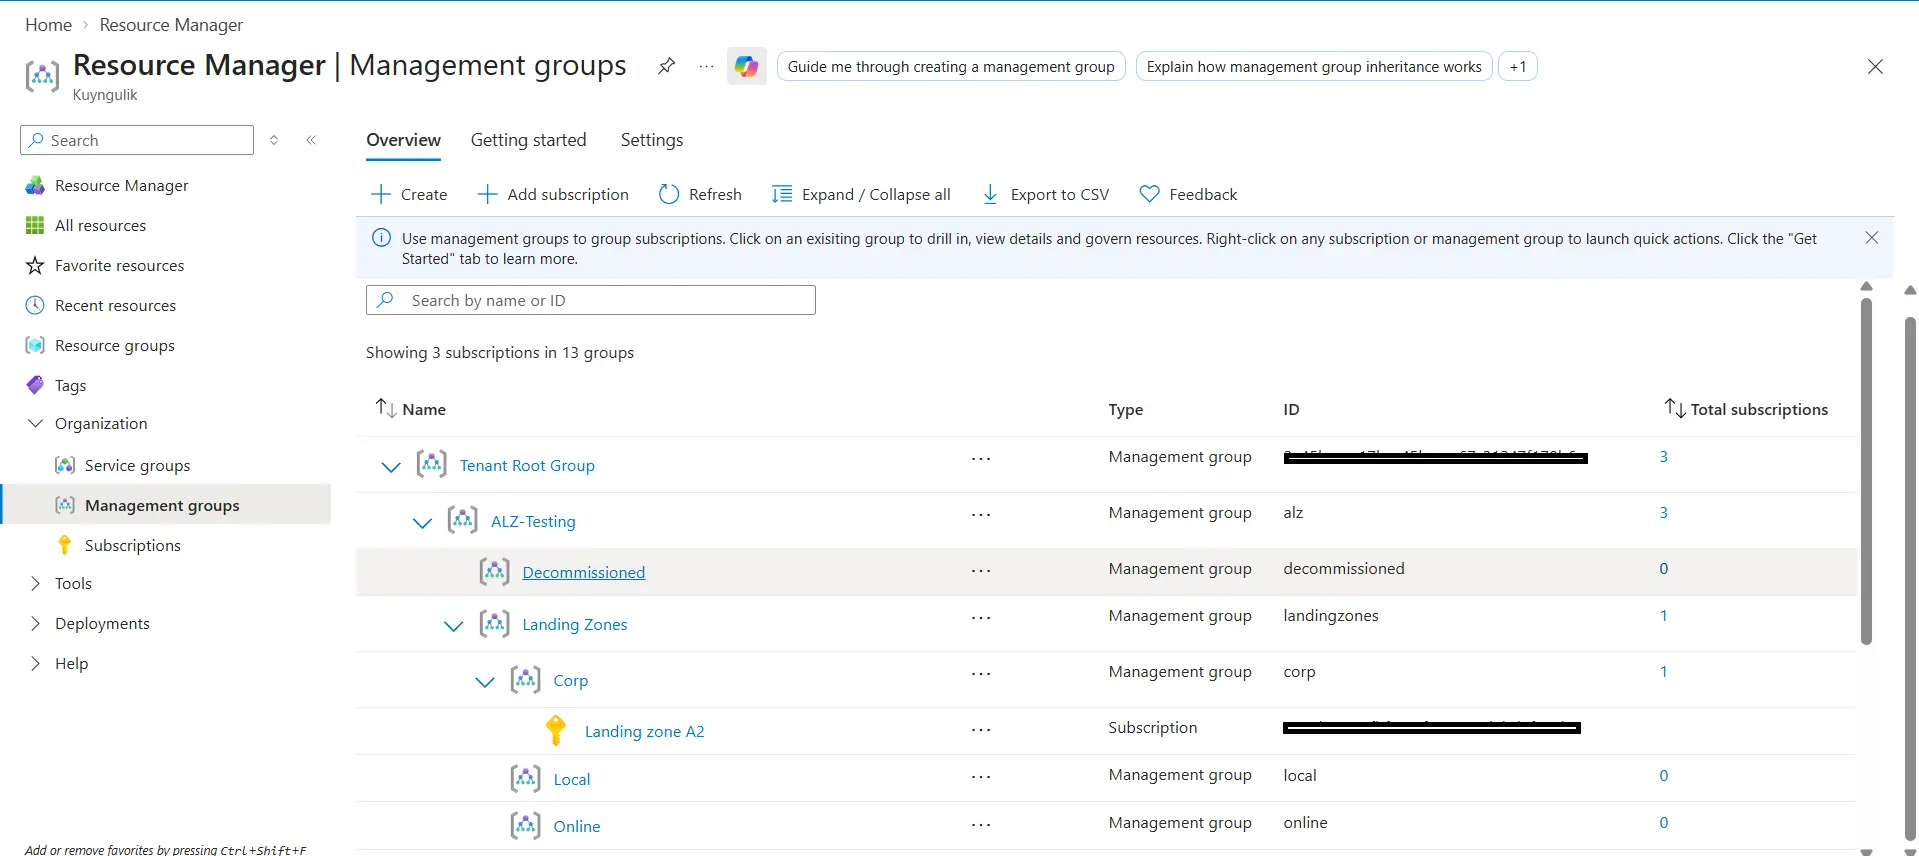Expand the Help sidebar section
This screenshot has height=856, width=1919.
pos(35,664)
